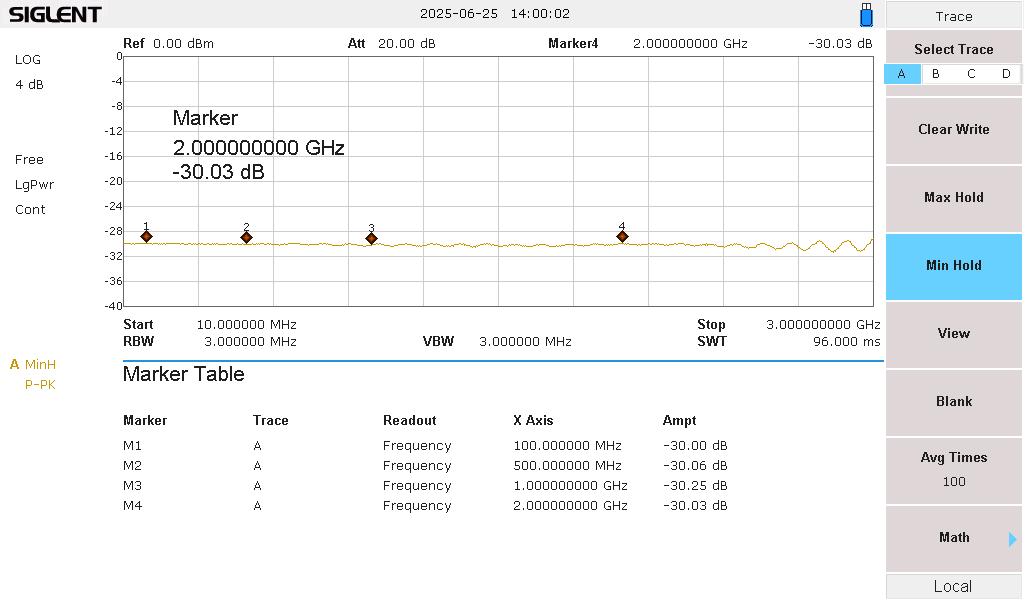
Task: Click marker diamond 1 on the trace
Action: click(x=147, y=236)
